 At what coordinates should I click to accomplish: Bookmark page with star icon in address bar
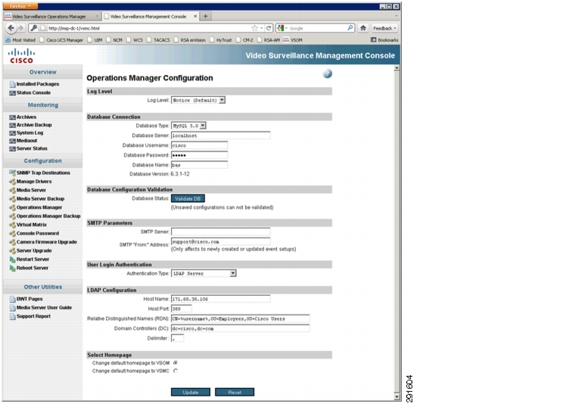click(x=254, y=28)
